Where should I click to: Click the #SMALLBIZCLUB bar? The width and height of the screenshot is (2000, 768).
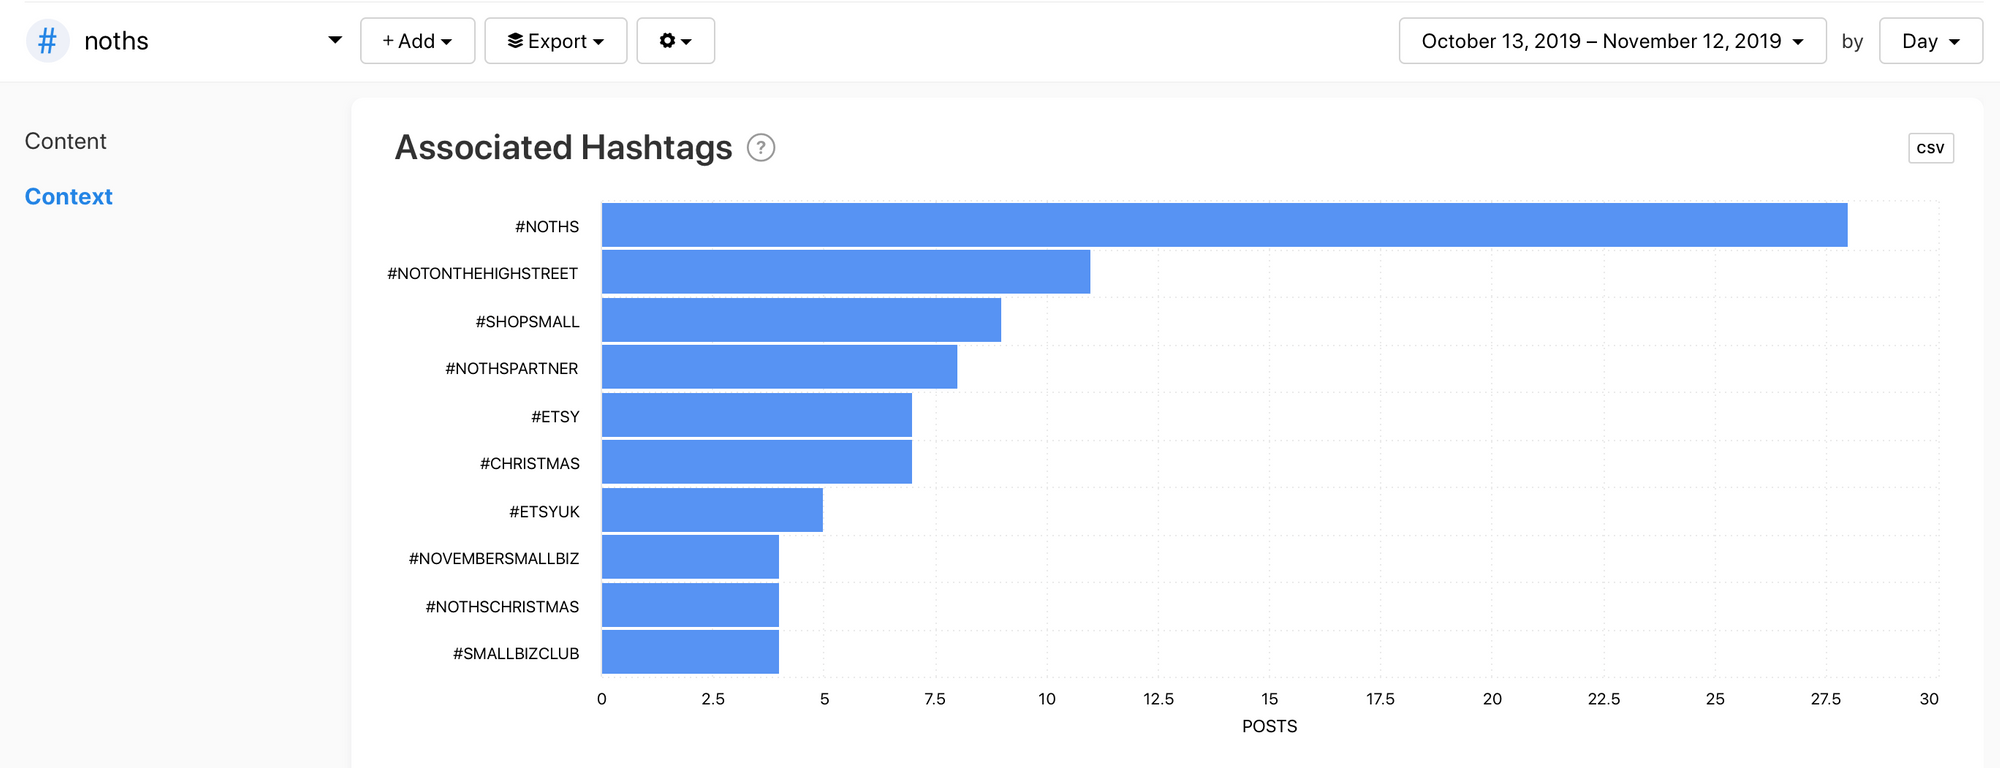pyautogui.click(x=689, y=652)
